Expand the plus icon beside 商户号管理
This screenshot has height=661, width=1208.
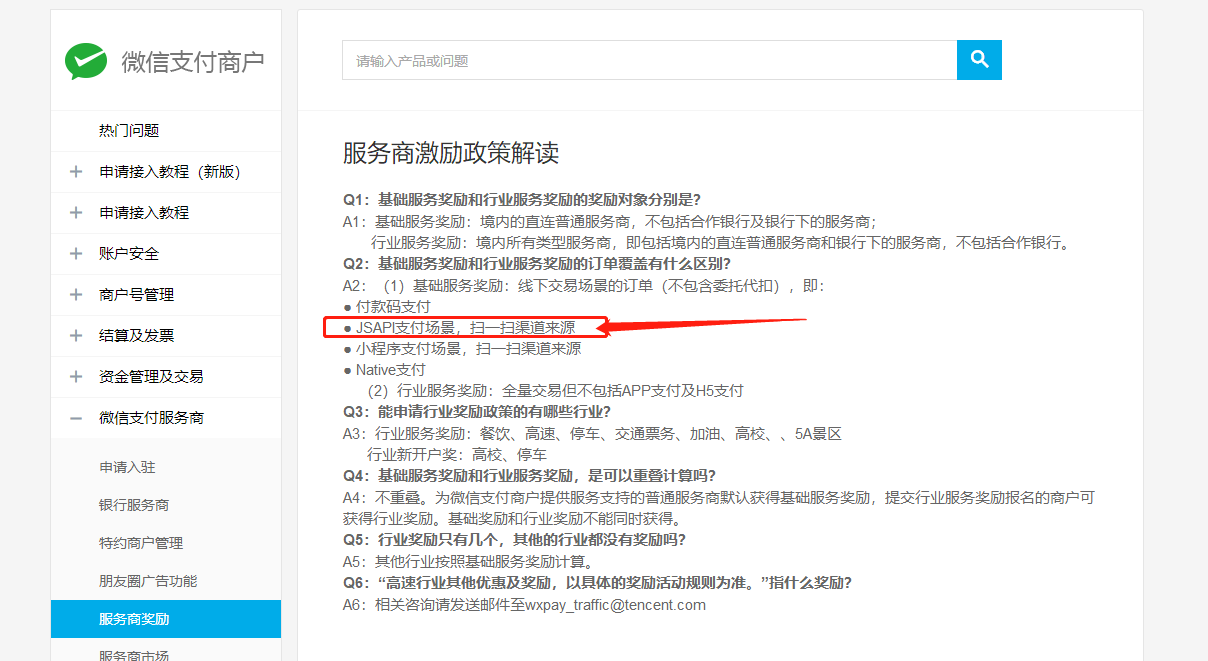(76, 295)
